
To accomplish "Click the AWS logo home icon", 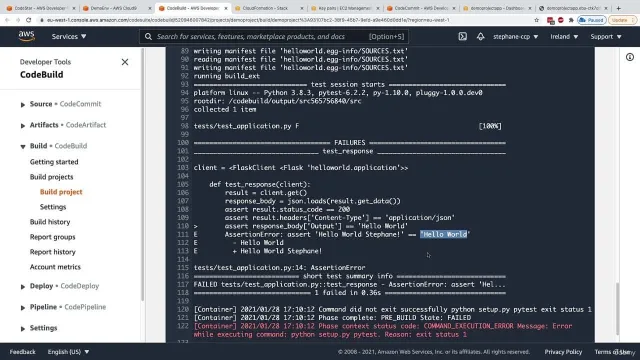I will (x=27, y=36).
